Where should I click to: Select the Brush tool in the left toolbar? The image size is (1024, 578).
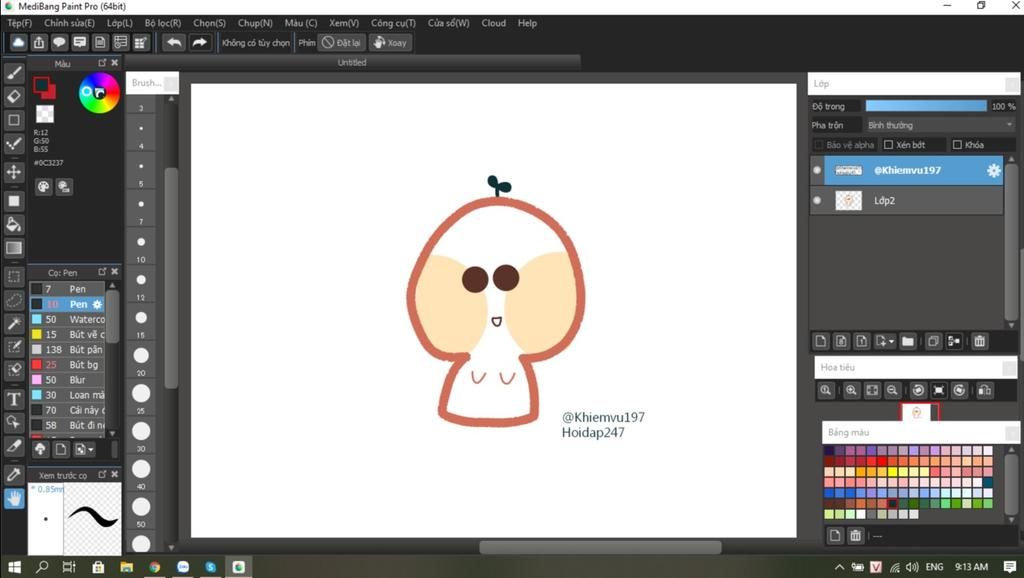point(14,73)
